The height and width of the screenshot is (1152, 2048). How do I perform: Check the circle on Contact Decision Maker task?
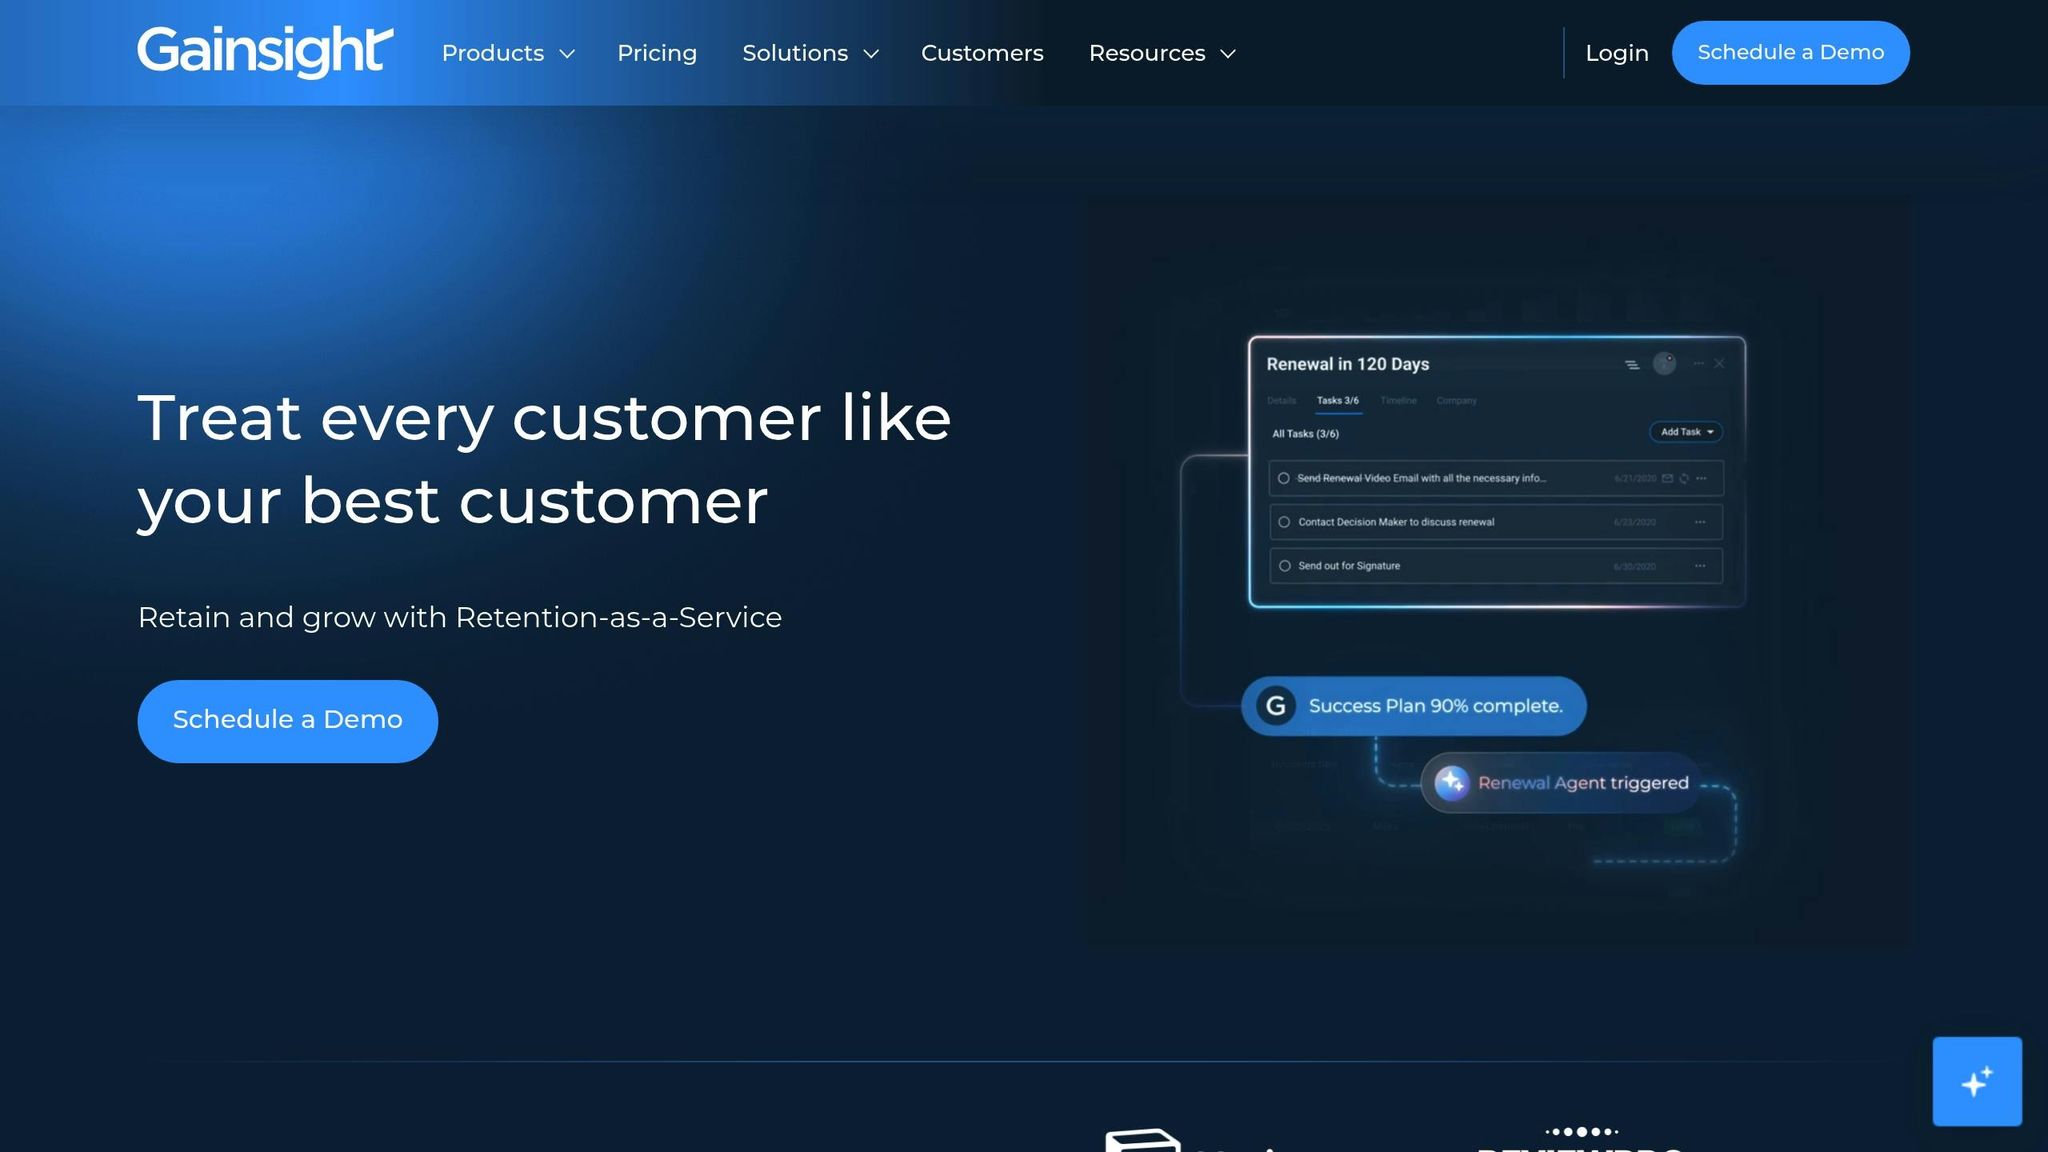[1285, 521]
